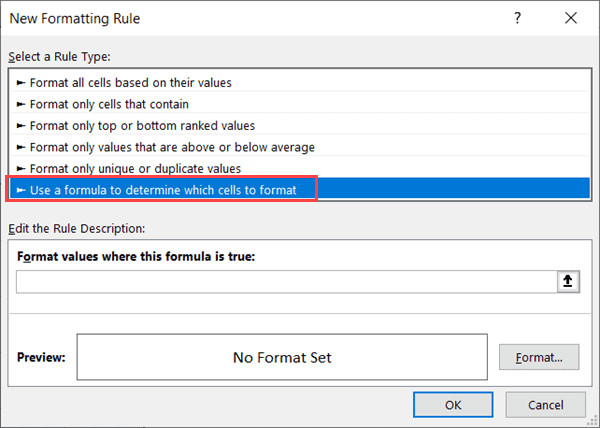Click the 'Preview:' label
Viewport: 600px width, 428px height.
(42, 357)
